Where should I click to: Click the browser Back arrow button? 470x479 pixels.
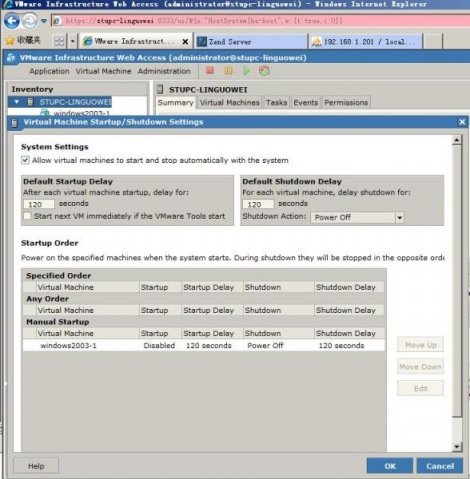[12, 21]
